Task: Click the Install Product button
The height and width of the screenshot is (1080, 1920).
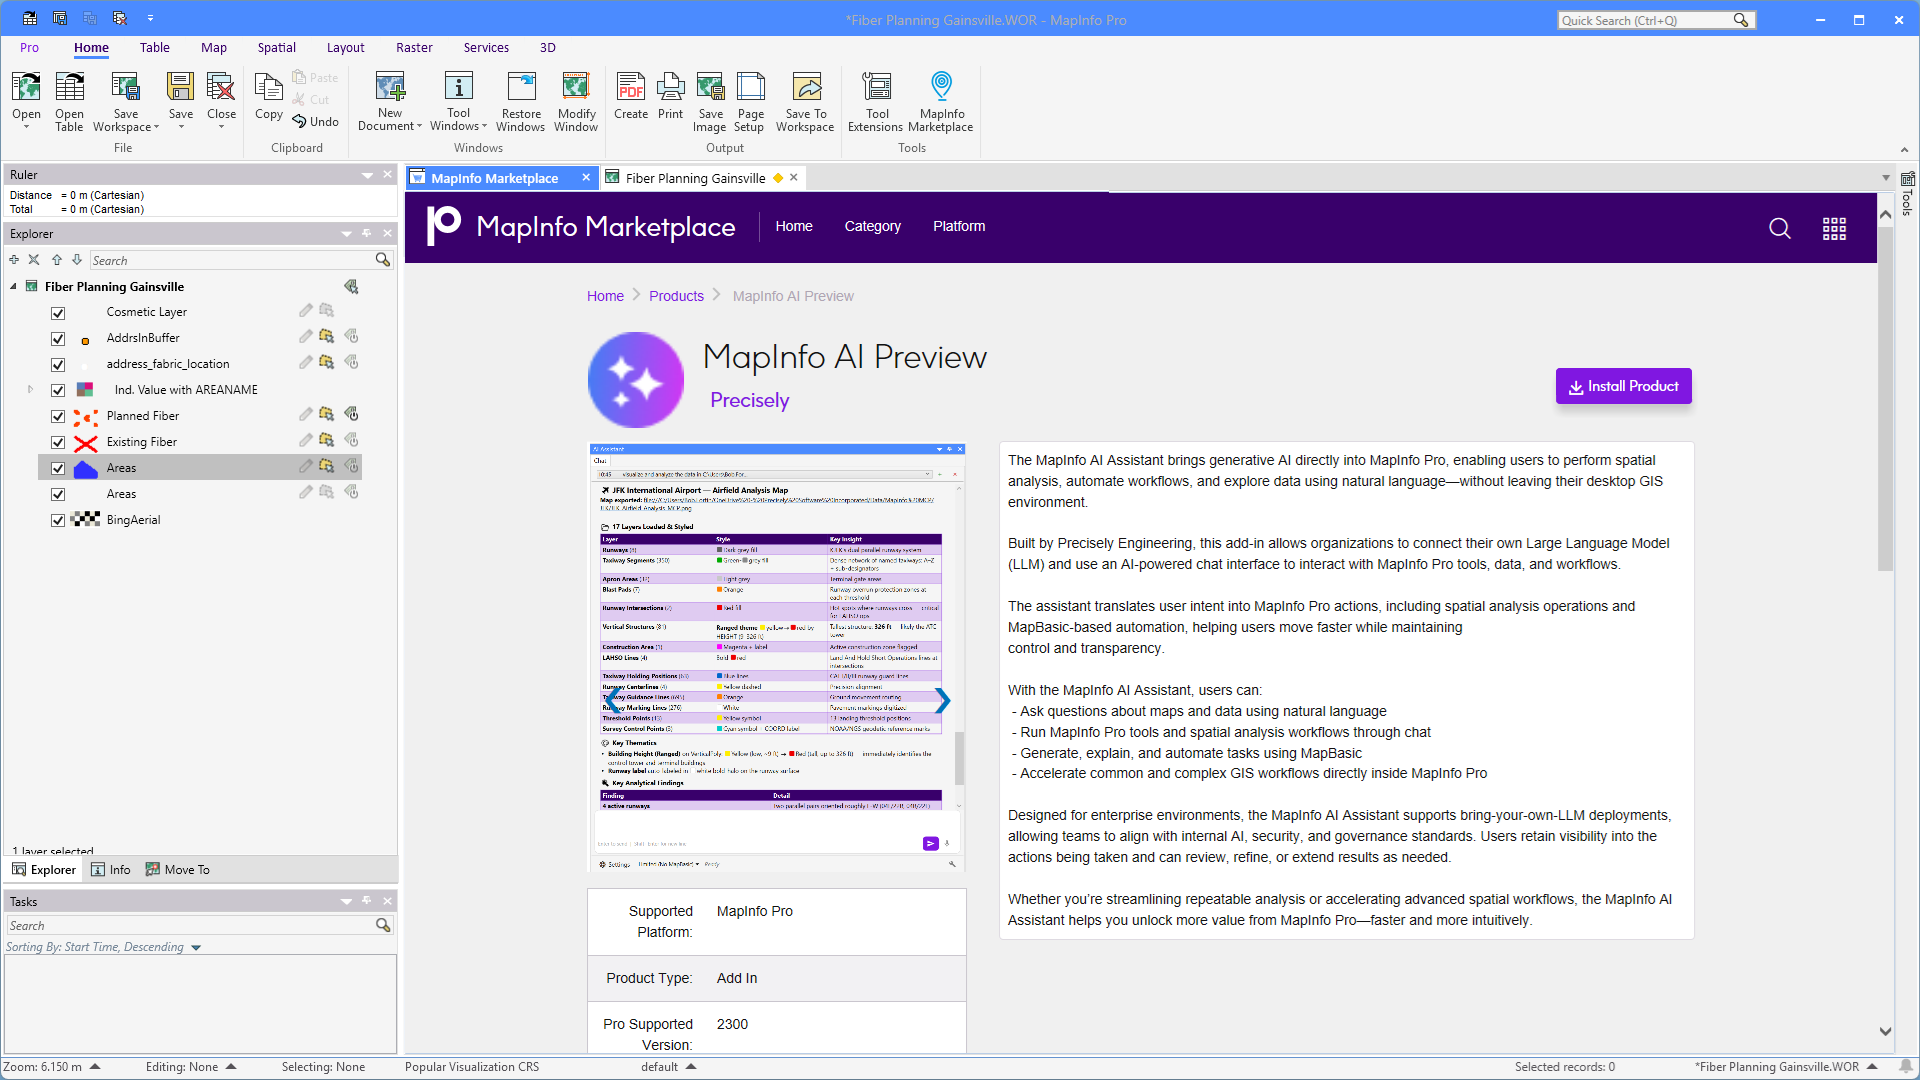Action: point(1623,386)
